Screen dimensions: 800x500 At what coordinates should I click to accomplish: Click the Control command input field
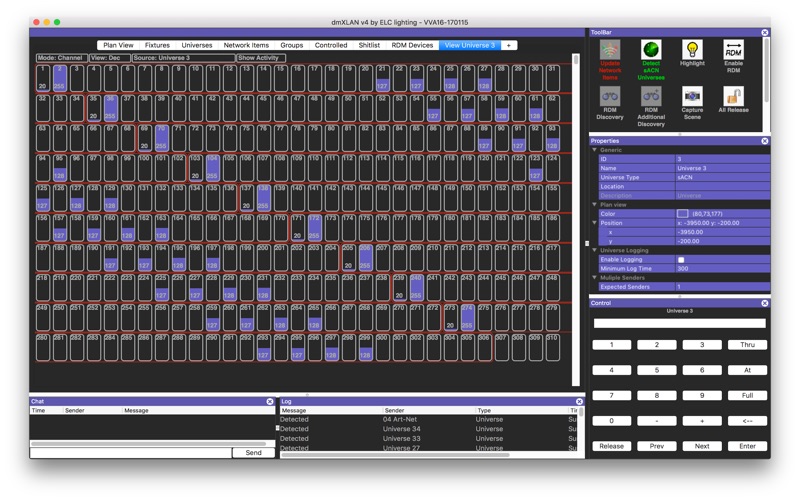click(x=679, y=324)
